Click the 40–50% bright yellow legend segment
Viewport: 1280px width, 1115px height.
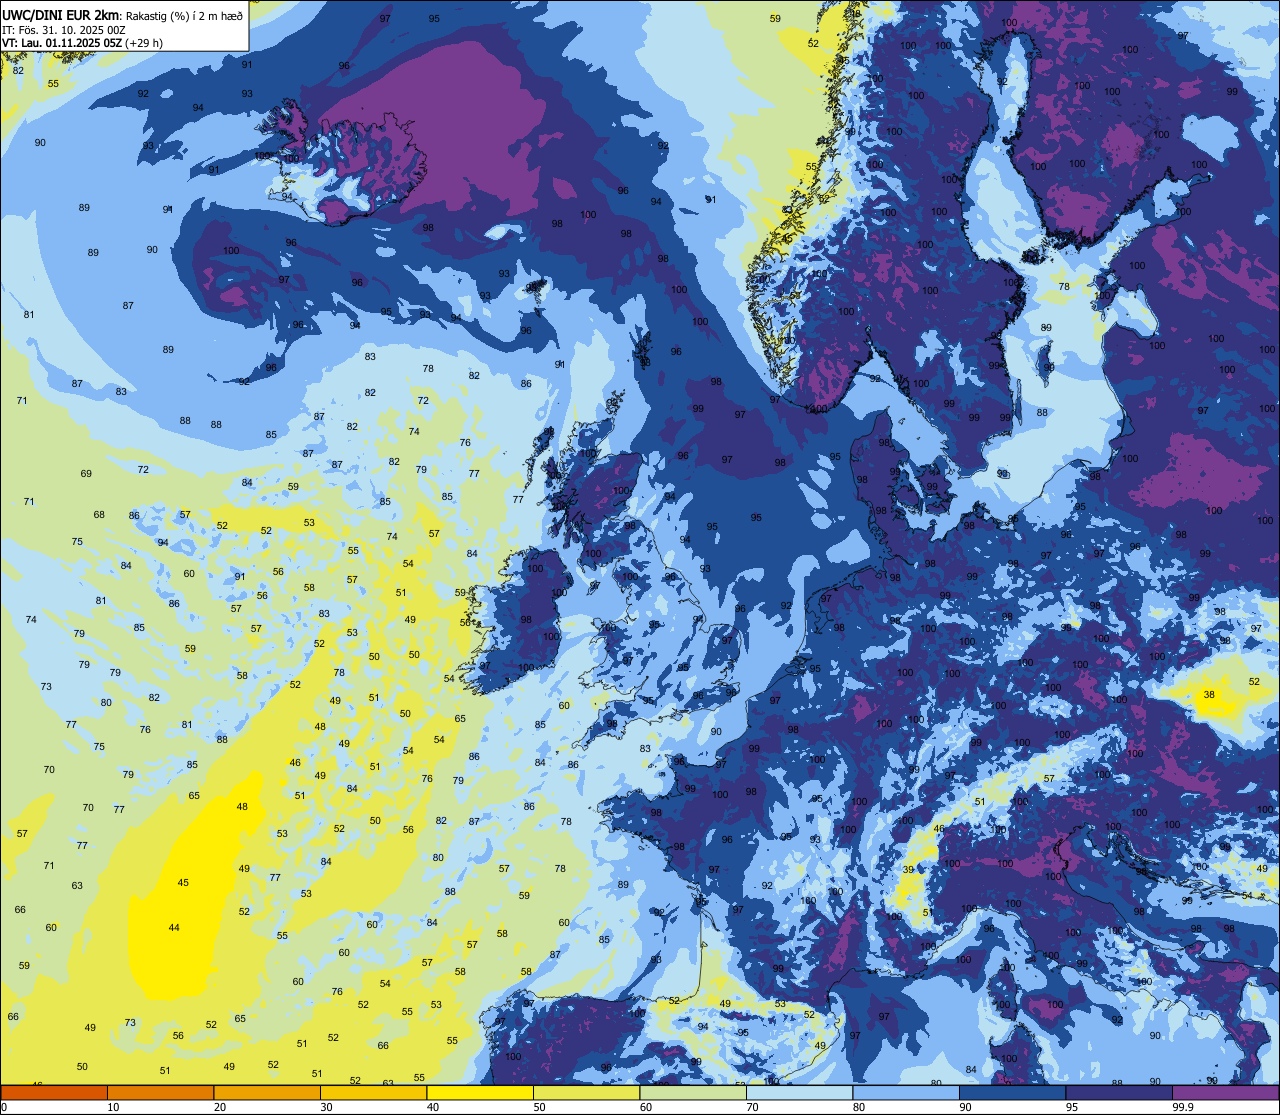point(480,1092)
